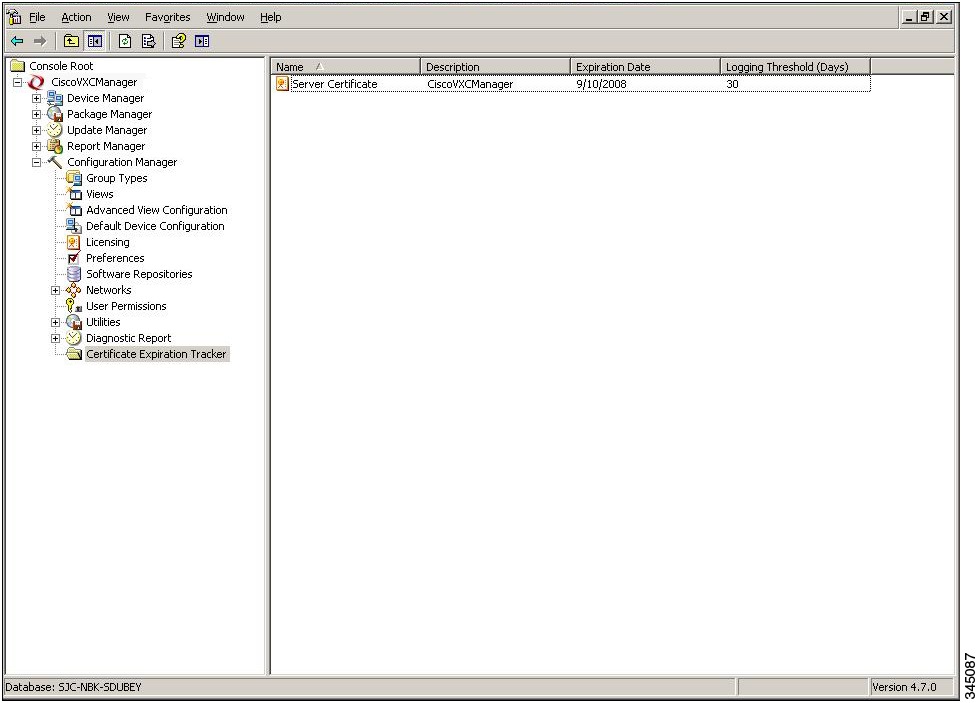Click the Preferences checkmark icon
This screenshot has width=980, height=703.
[74, 258]
